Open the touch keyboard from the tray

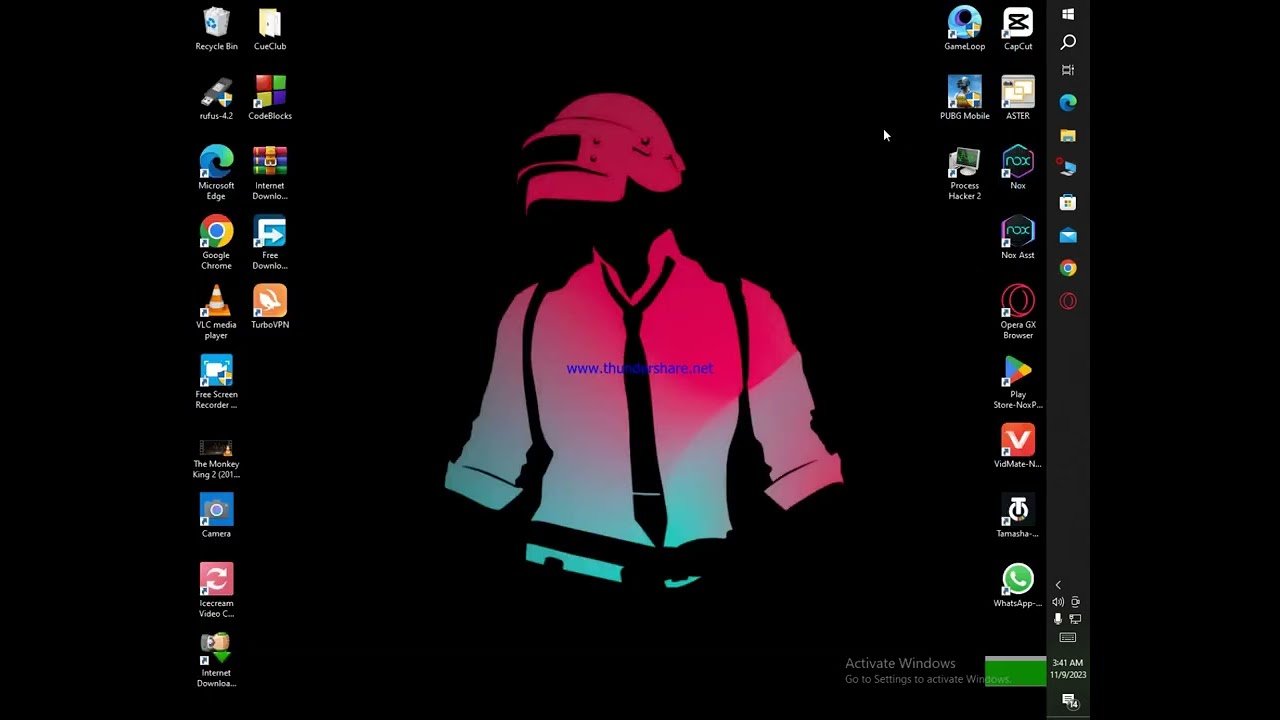tap(1068, 638)
